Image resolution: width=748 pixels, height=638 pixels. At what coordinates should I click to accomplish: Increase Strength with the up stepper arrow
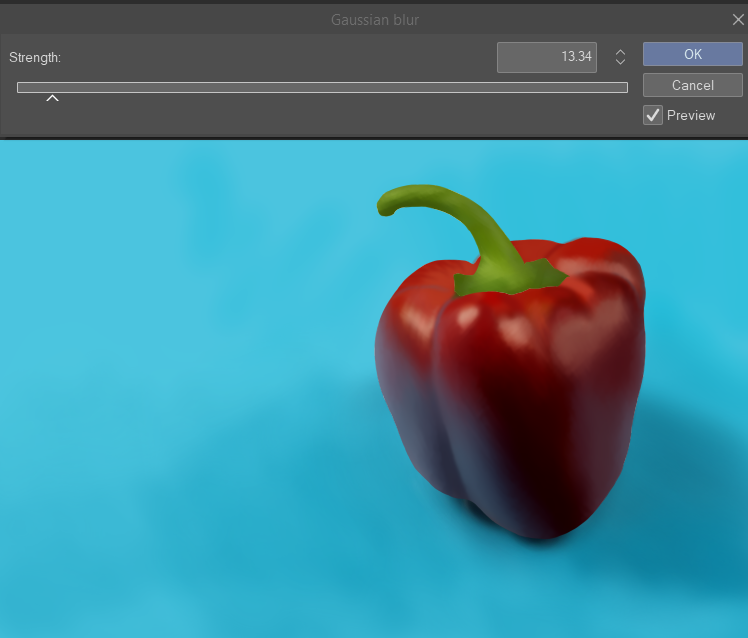620,52
